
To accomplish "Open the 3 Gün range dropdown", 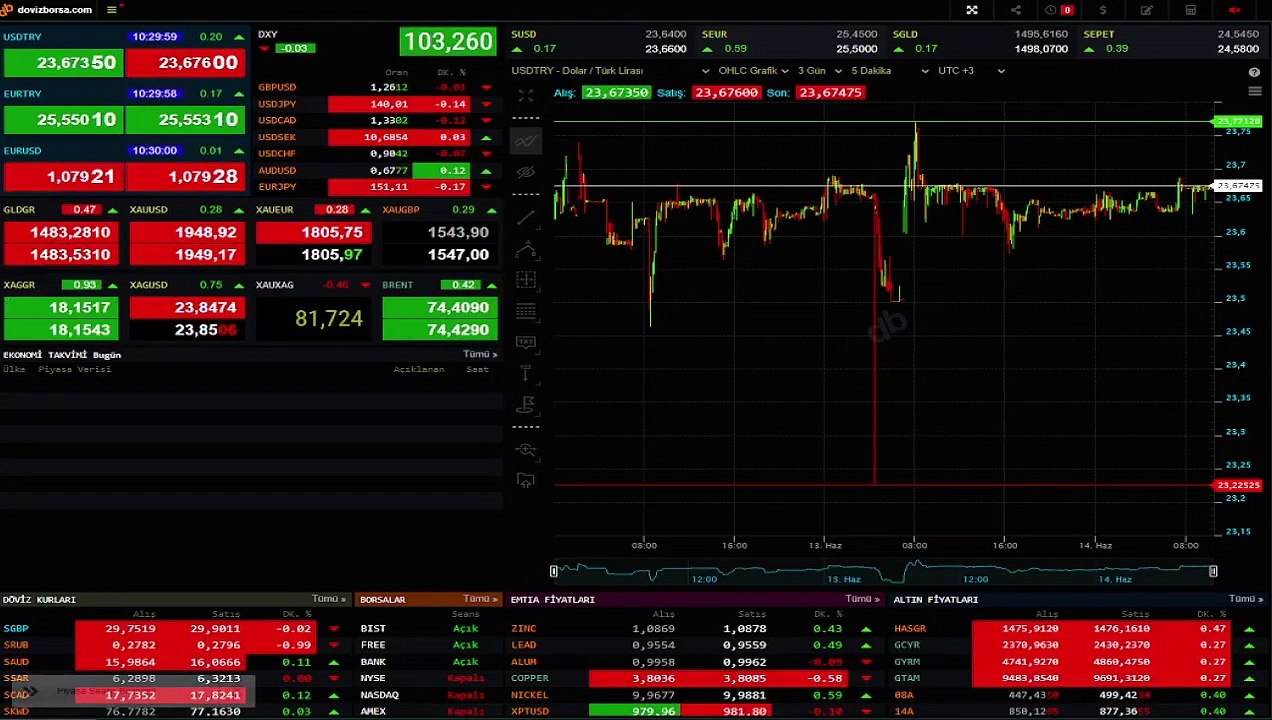I will (818, 71).
